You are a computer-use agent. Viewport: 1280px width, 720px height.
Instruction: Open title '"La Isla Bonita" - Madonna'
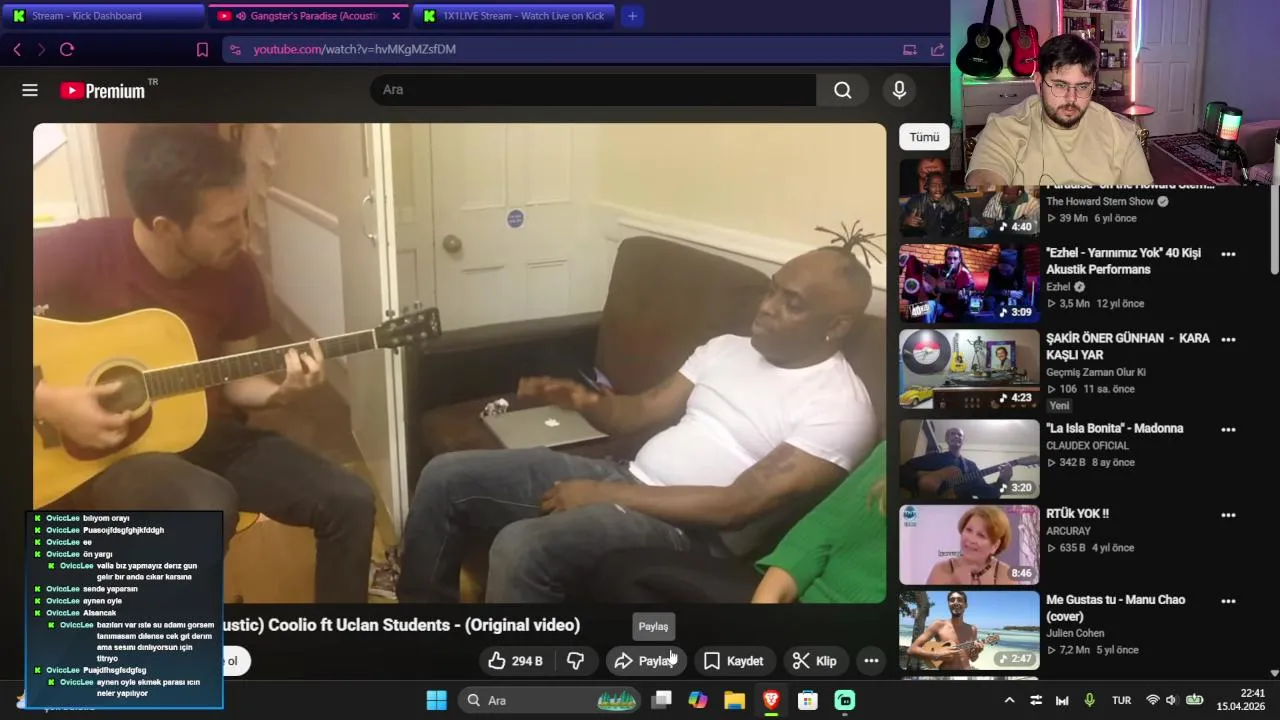pos(1115,428)
